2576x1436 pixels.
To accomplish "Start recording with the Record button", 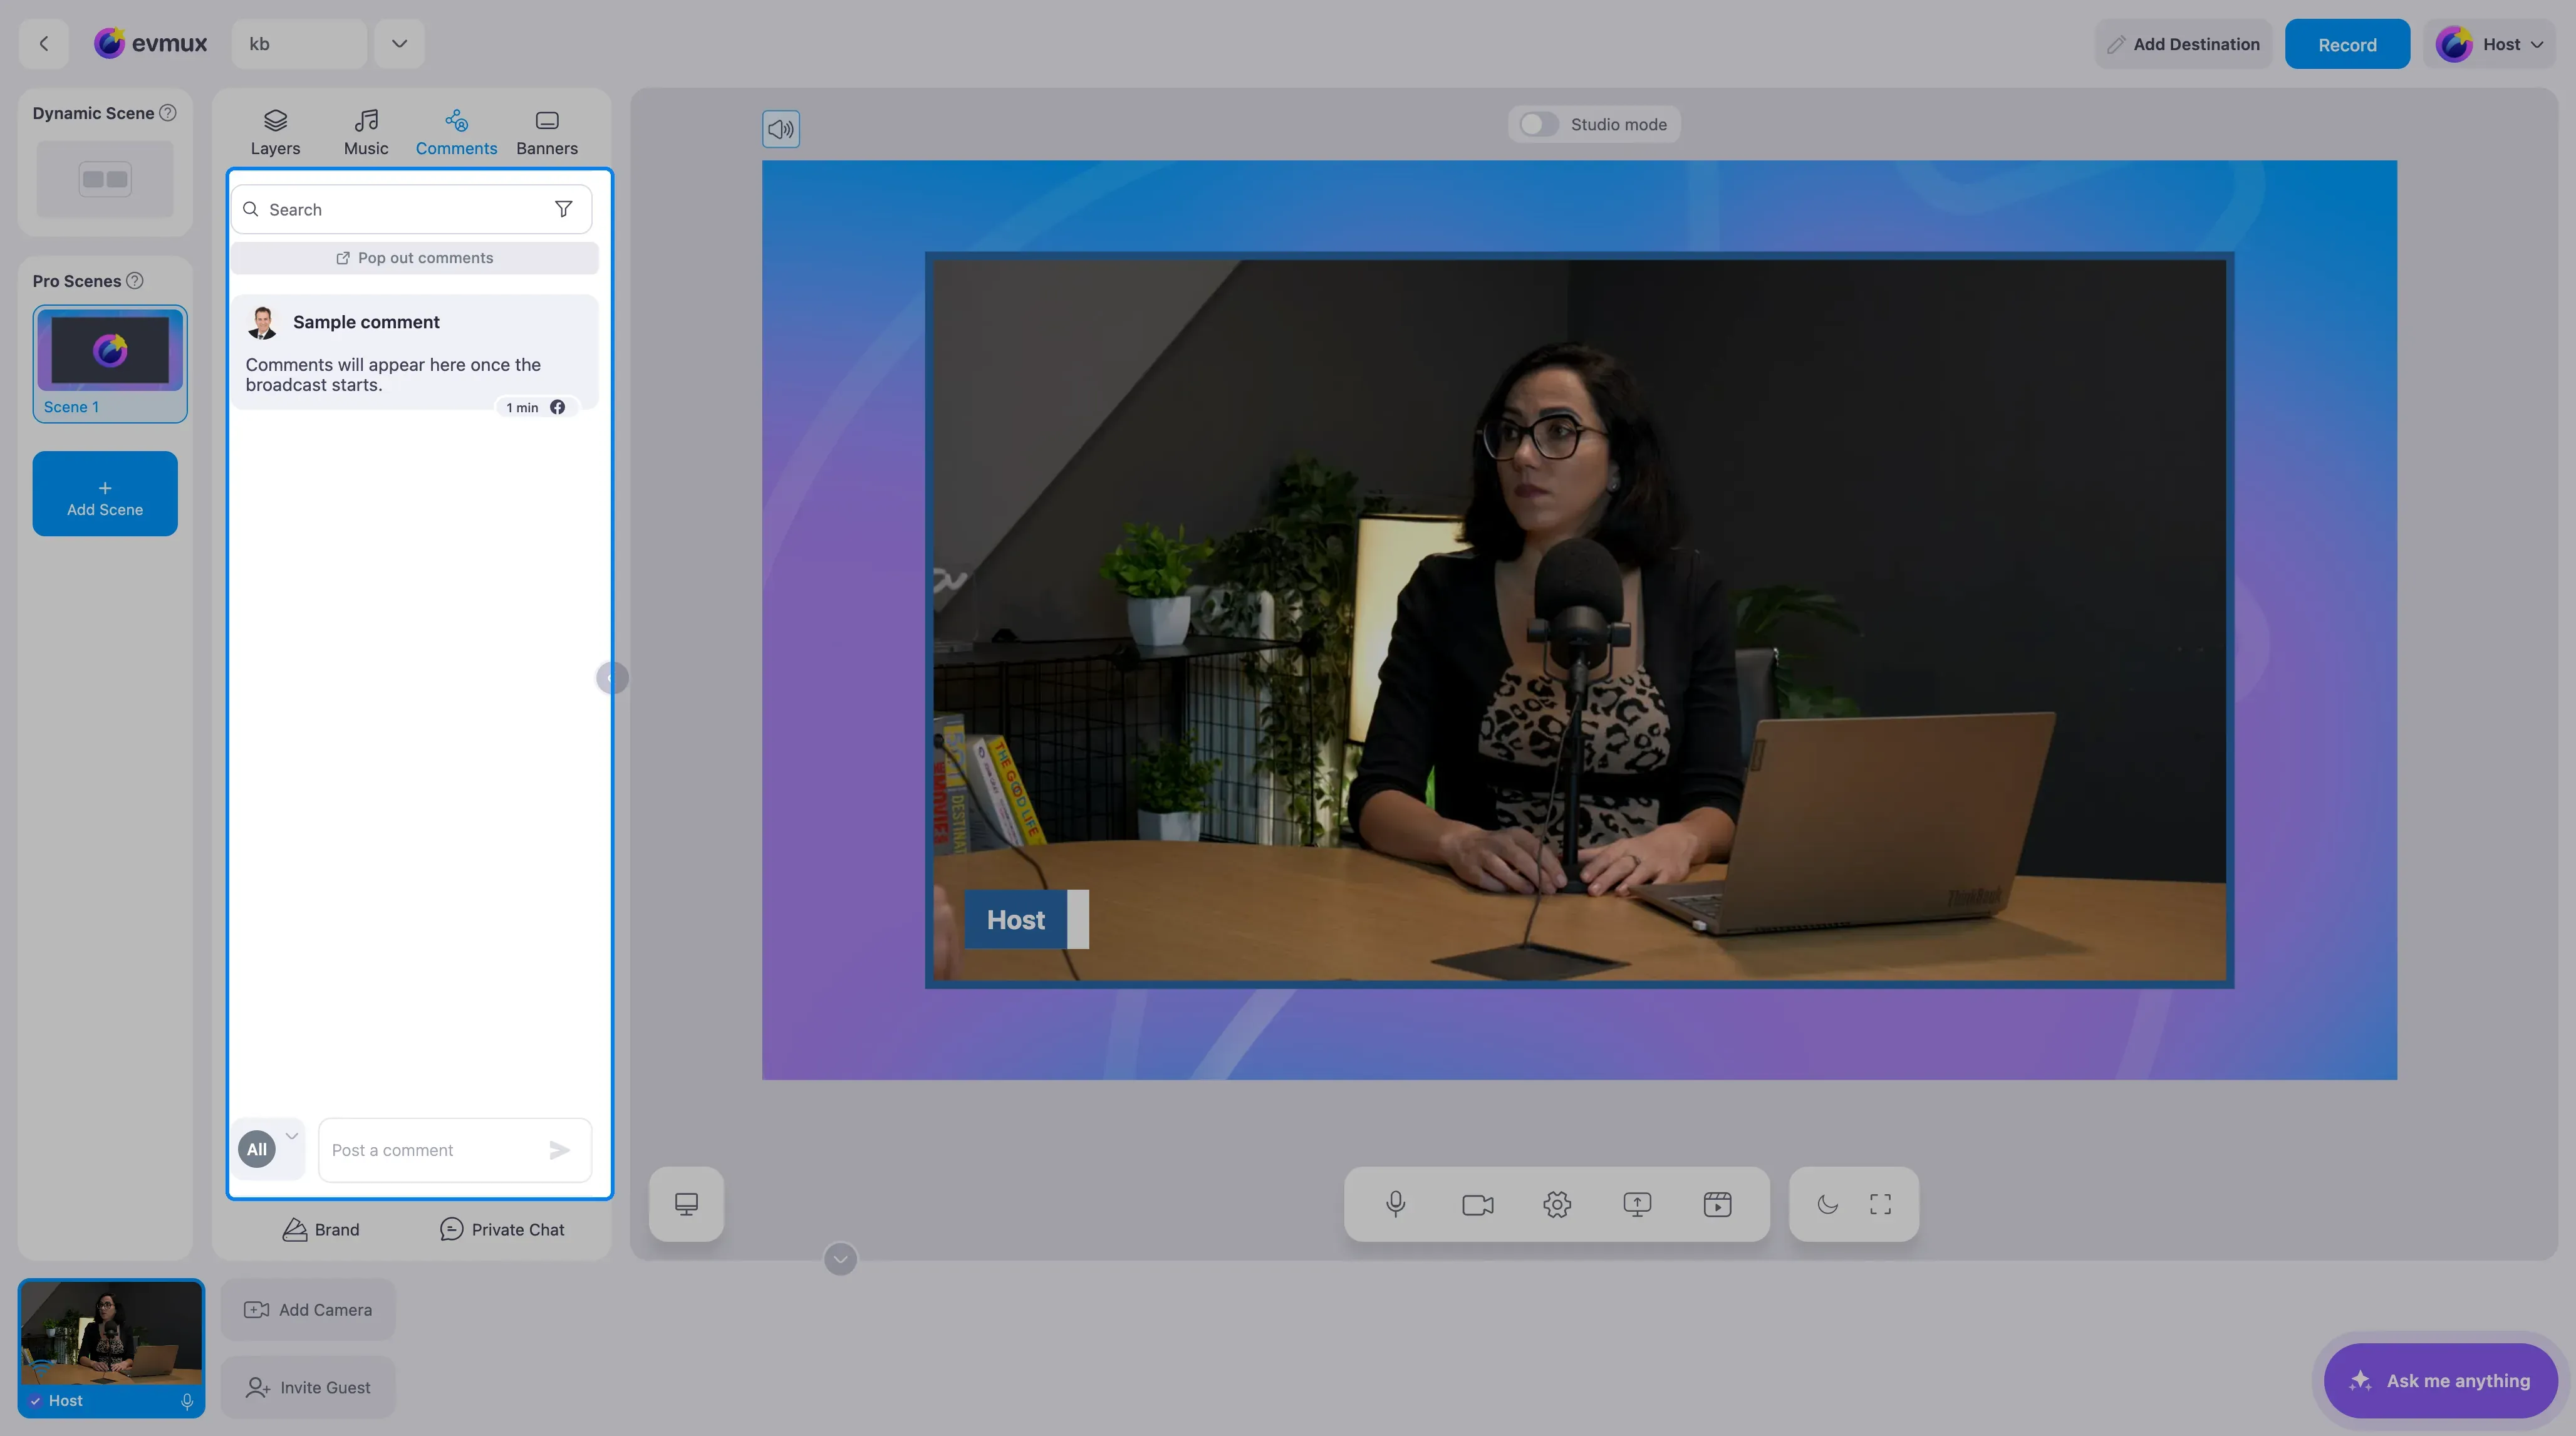I will (x=2347, y=44).
